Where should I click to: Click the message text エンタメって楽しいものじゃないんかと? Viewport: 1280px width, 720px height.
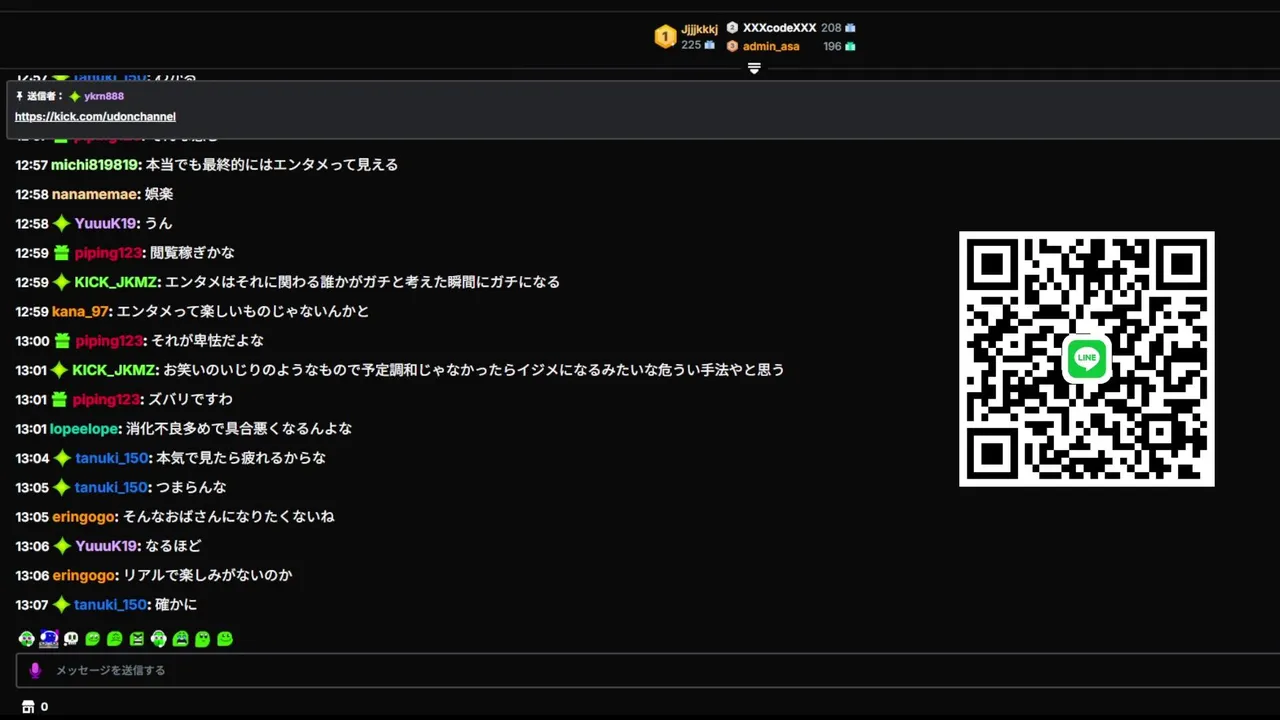pos(243,312)
